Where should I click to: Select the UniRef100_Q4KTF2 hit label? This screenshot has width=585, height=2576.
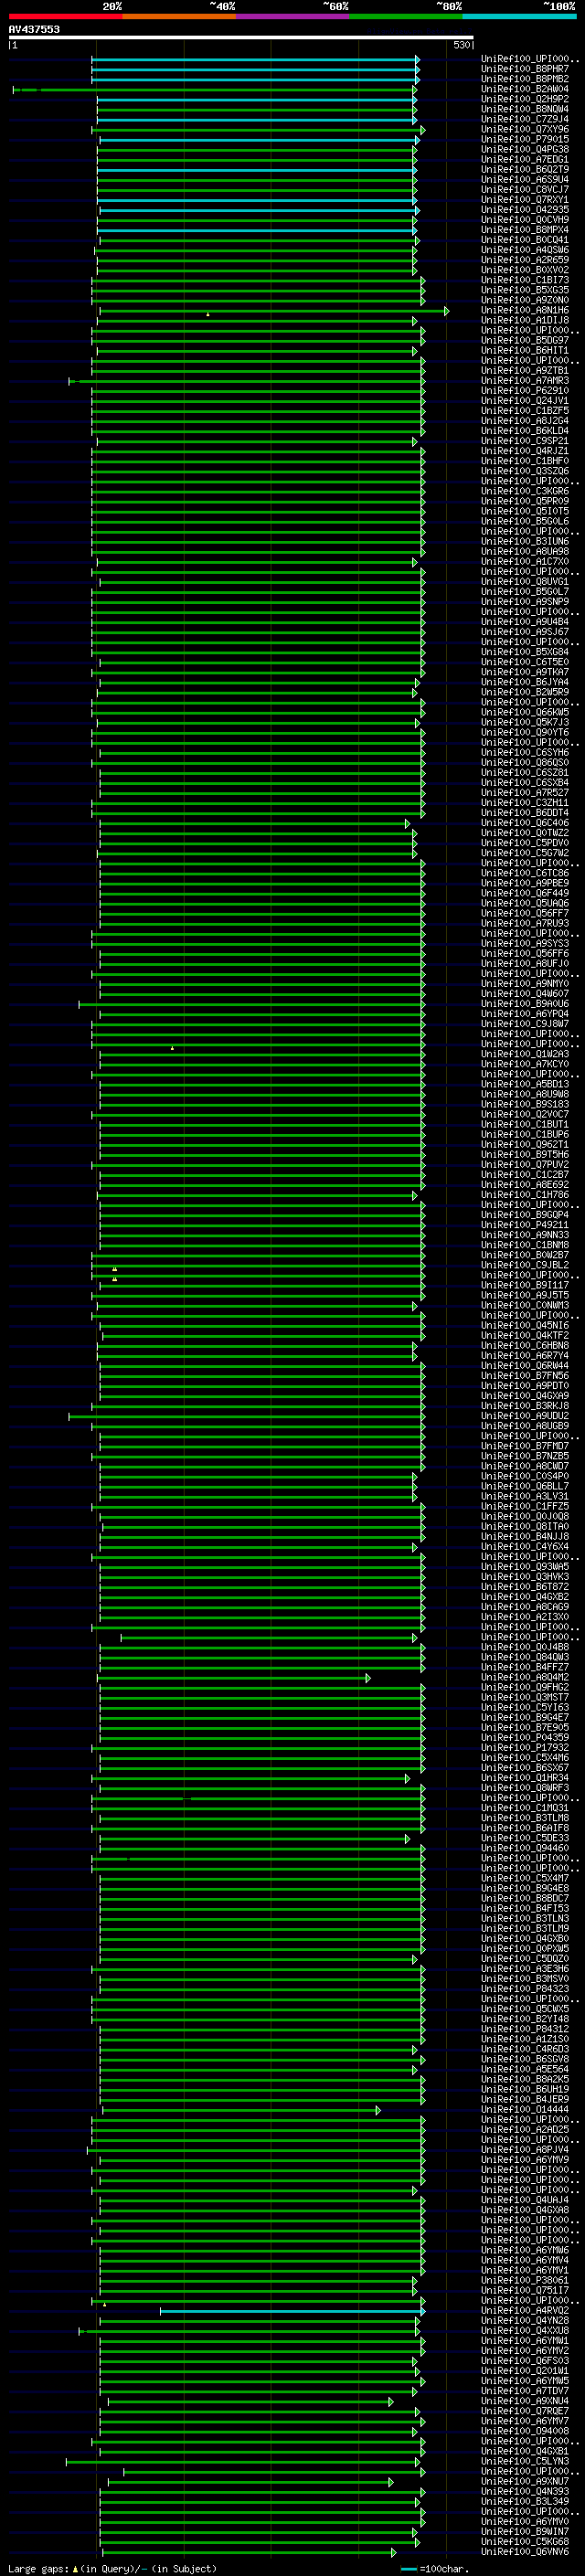click(x=525, y=1336)
